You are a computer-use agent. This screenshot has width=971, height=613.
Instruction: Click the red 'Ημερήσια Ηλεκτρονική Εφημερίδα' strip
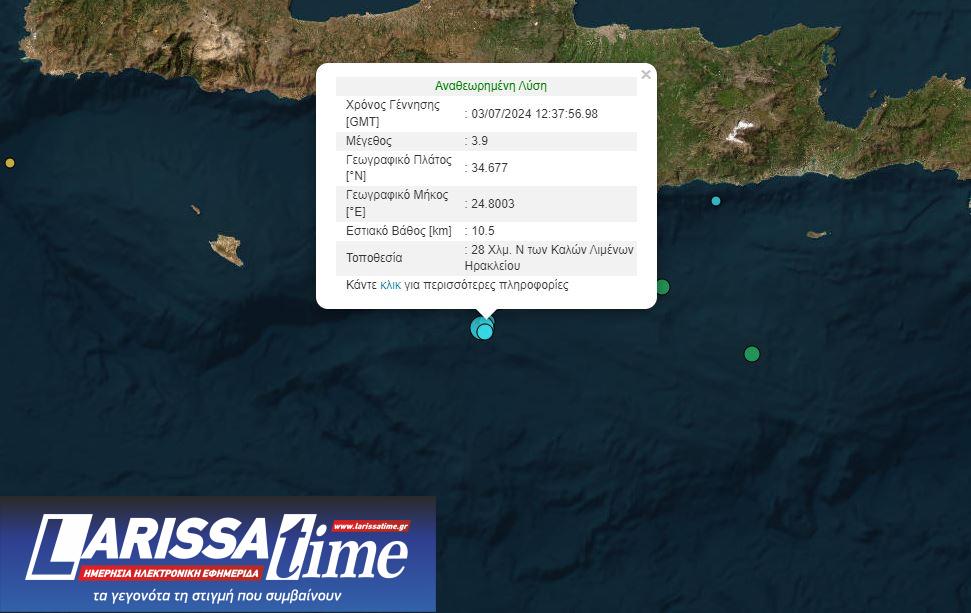pyautogui.click(x=170, y=574)
